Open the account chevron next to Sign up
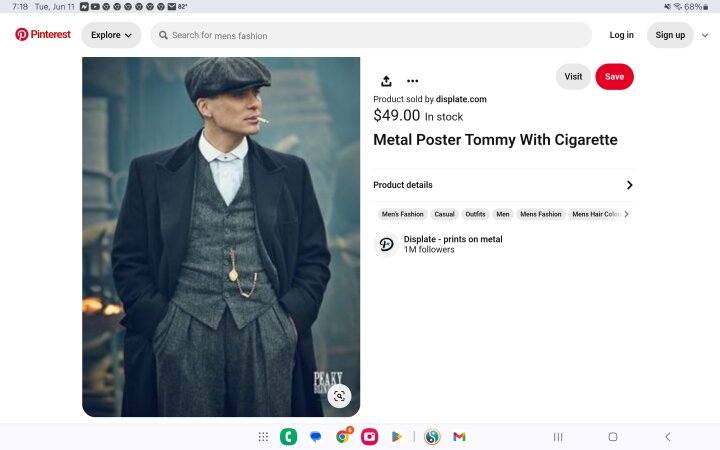Viewport: 720px width, 450px height. tap(705, 35)
